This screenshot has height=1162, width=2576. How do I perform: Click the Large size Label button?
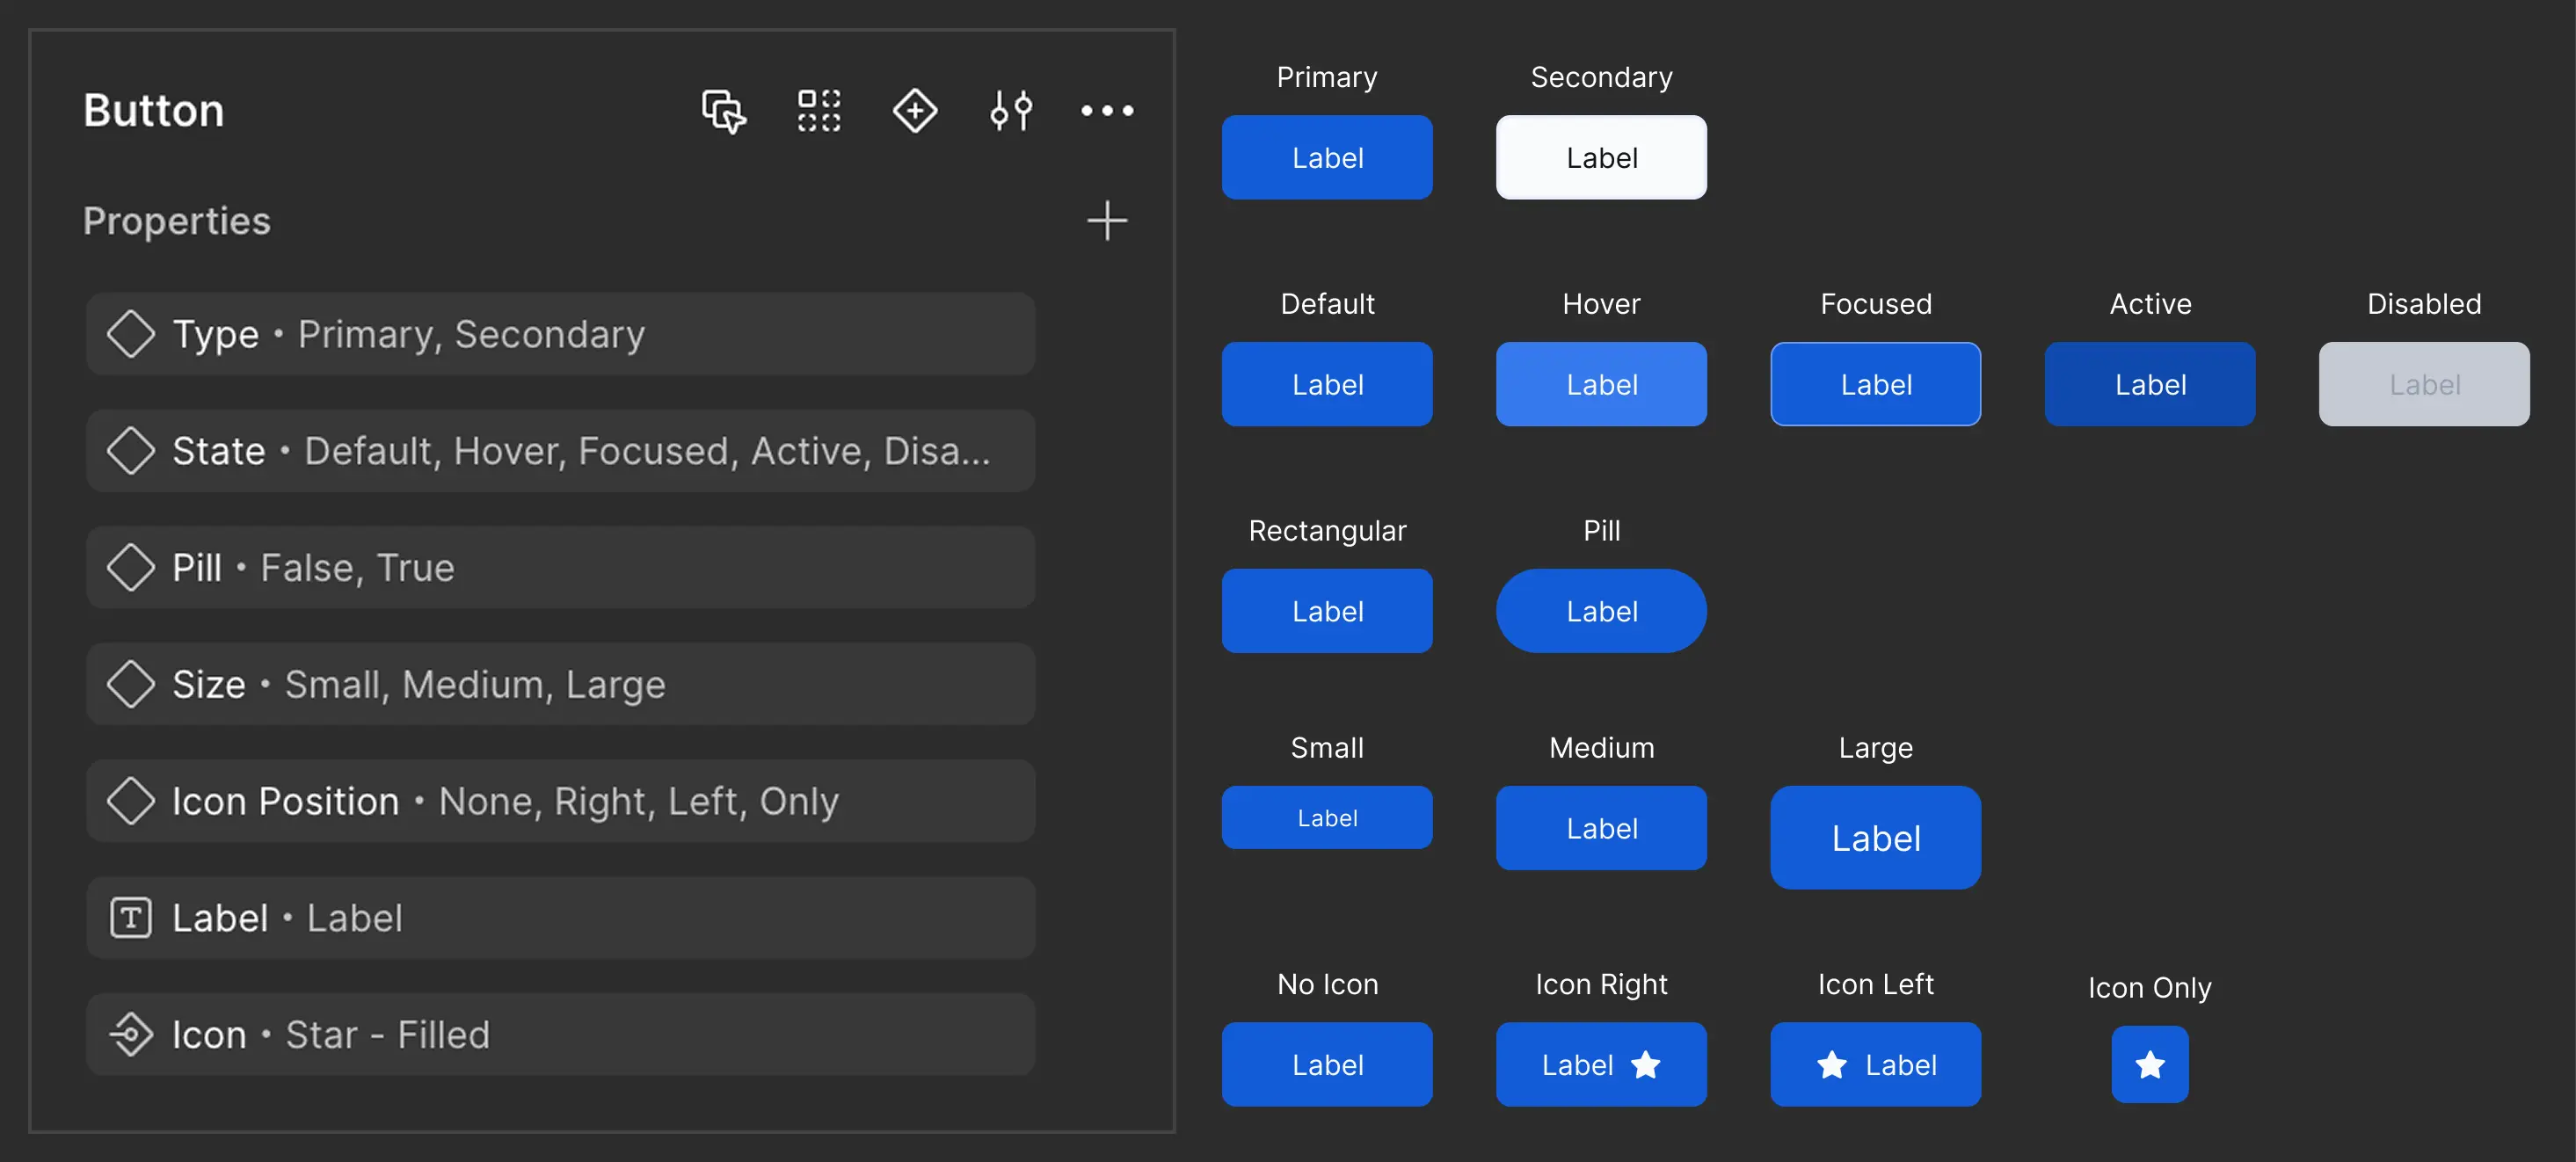click(x=1874, y=838)
